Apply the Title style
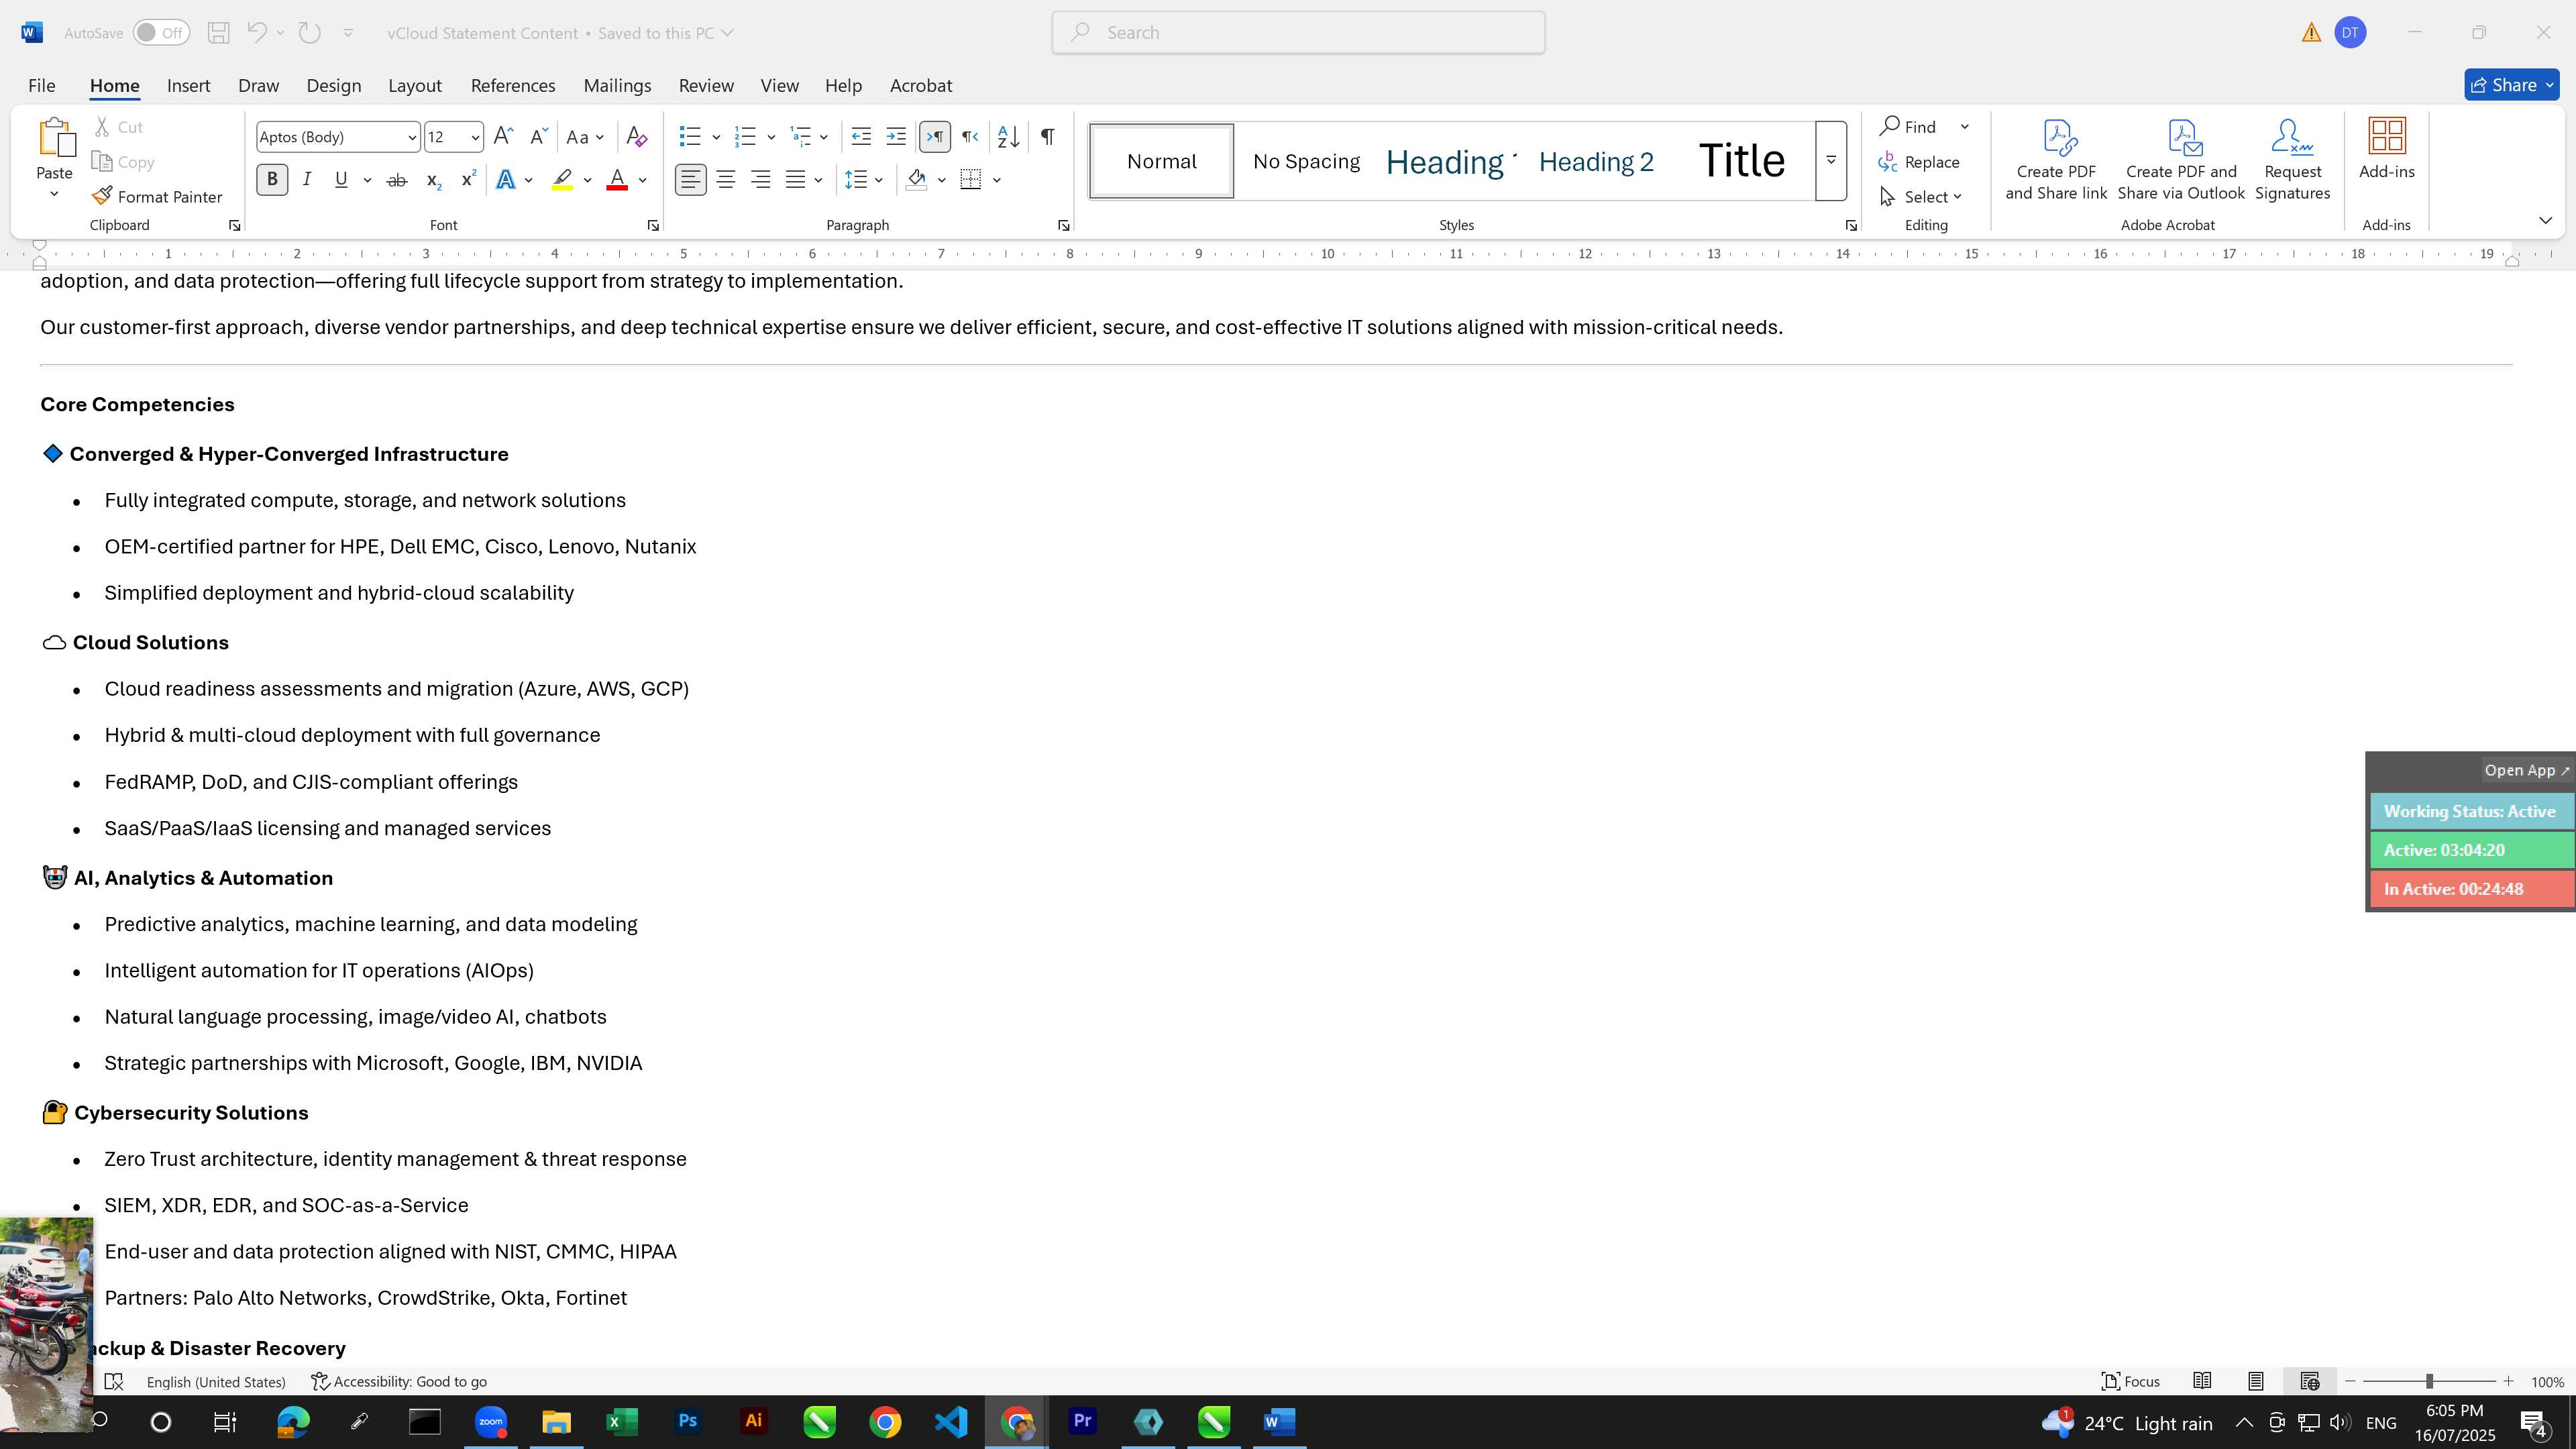This screenshot has width=2576, height=1449. click(x=1742, y=161)
